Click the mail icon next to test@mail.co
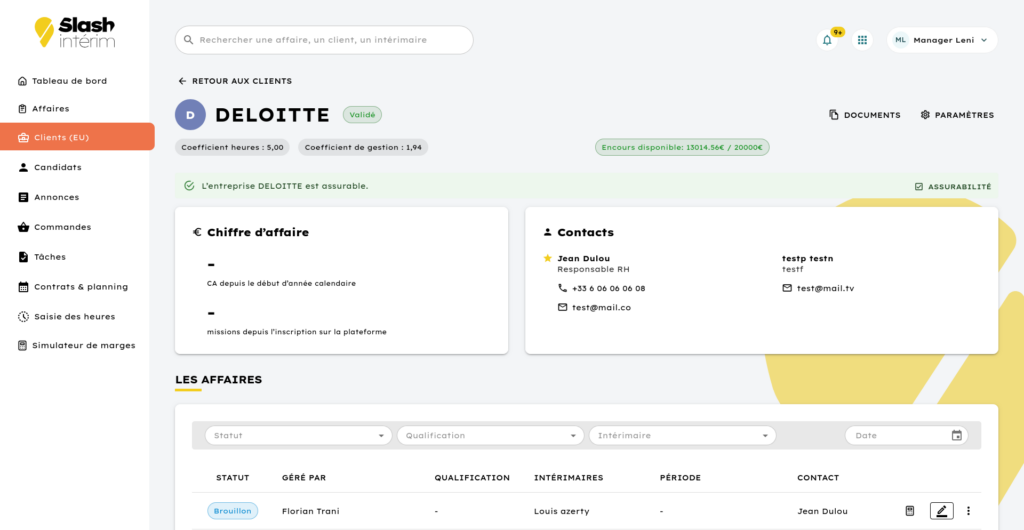The image size is (1024, 530). pyautogui.click(x=562, y=307)
